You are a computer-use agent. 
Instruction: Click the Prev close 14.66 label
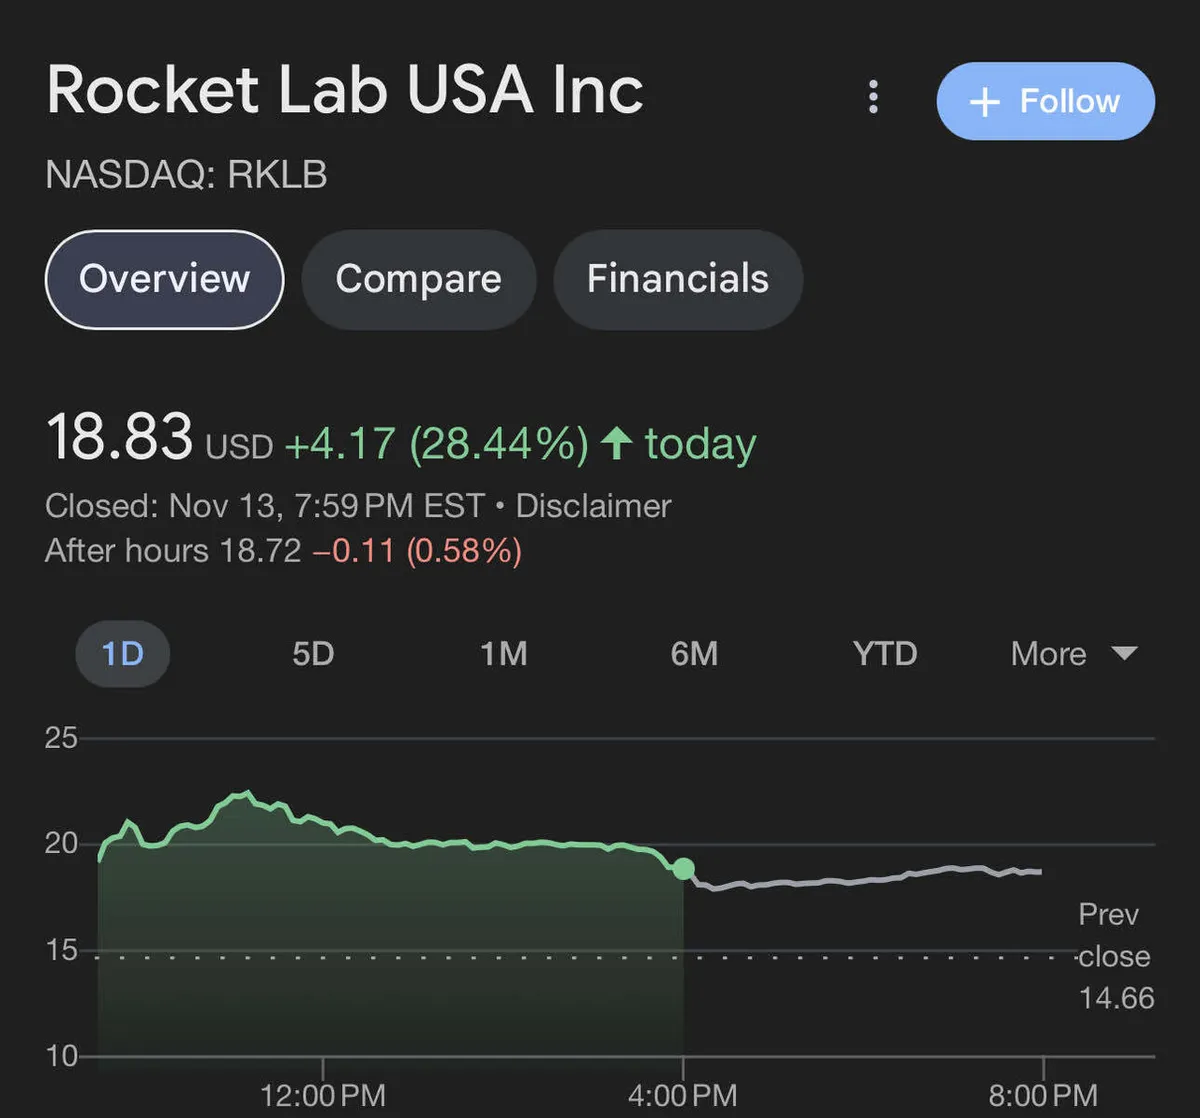tap(1115, 957)
